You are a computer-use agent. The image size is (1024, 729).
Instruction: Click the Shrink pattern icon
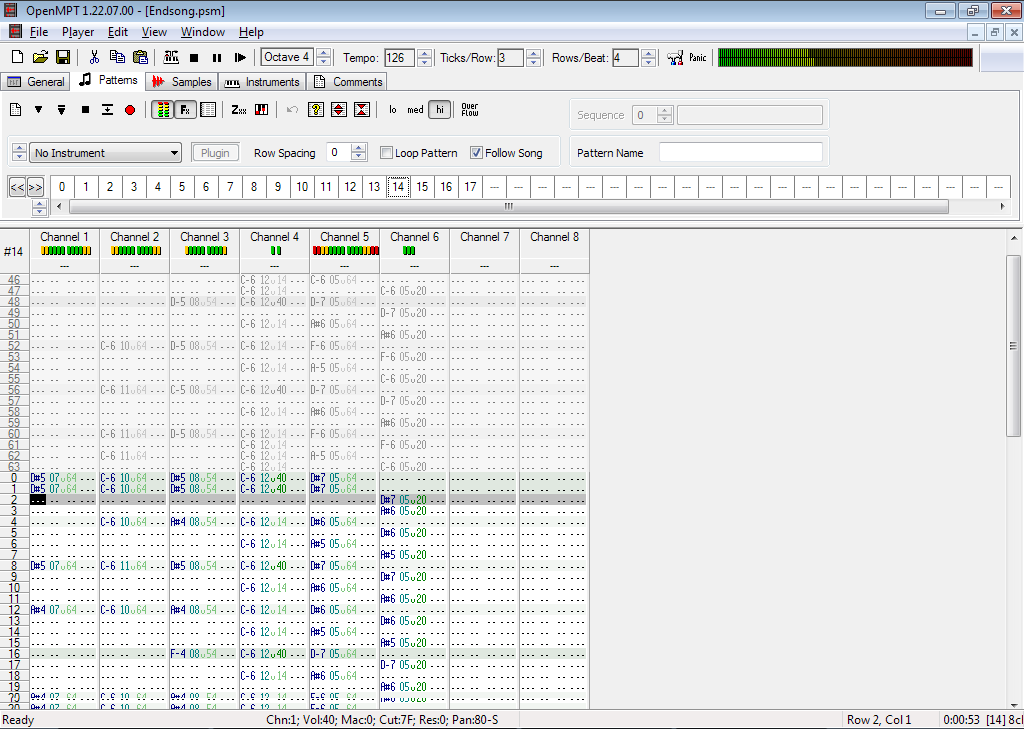pos(362,110)
